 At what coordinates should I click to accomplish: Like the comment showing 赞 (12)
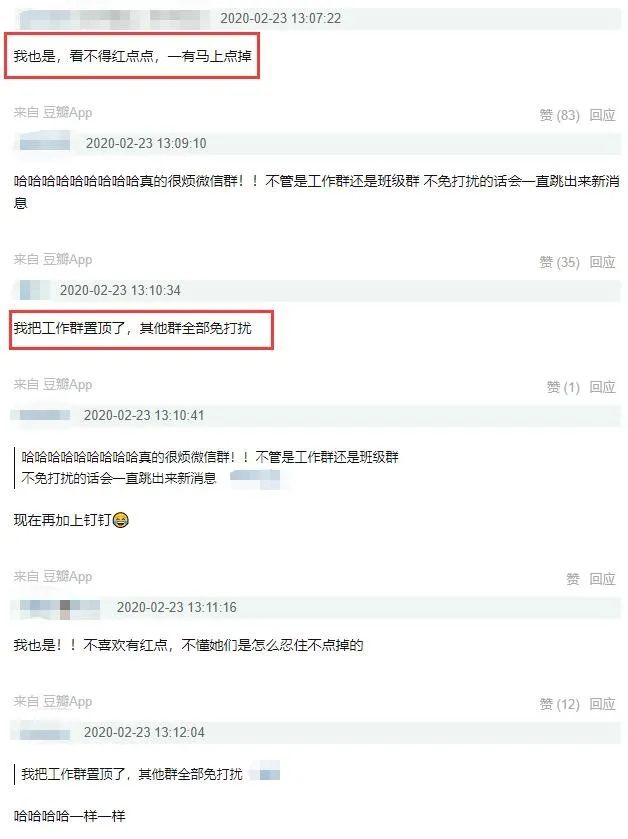point(559,704)
